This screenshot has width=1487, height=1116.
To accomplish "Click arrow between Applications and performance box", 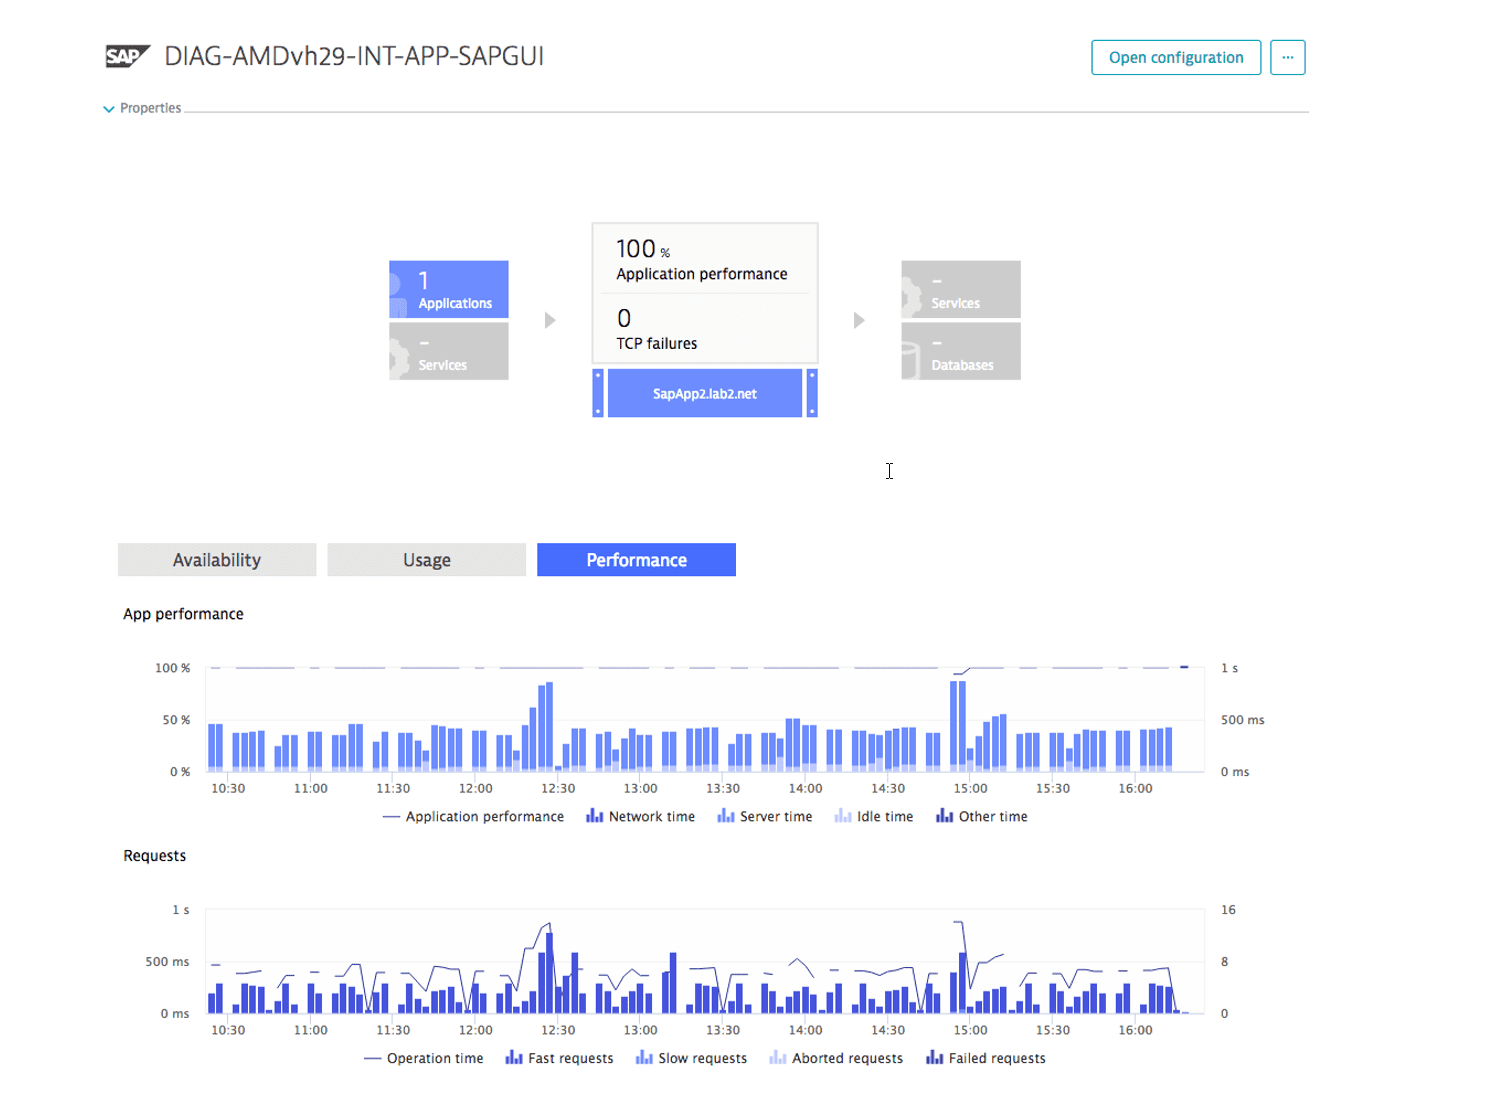I will [x=549, y=320].
